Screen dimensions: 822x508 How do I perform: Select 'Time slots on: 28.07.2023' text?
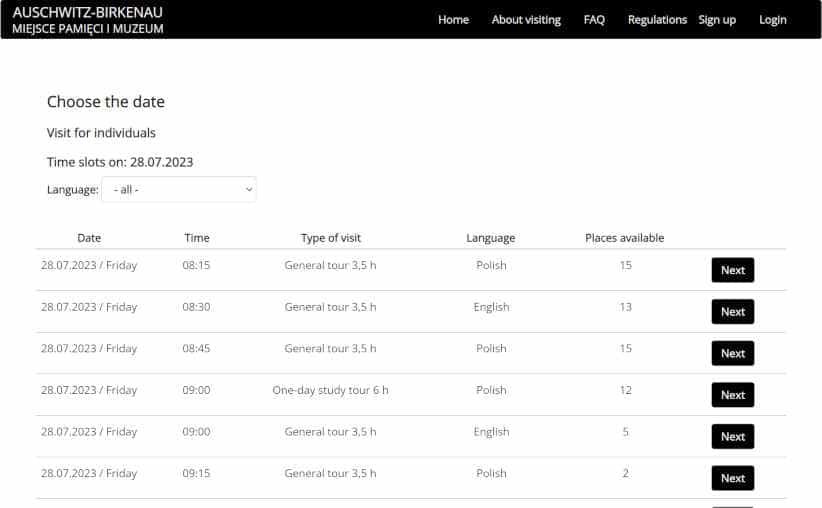coord(120,163)
